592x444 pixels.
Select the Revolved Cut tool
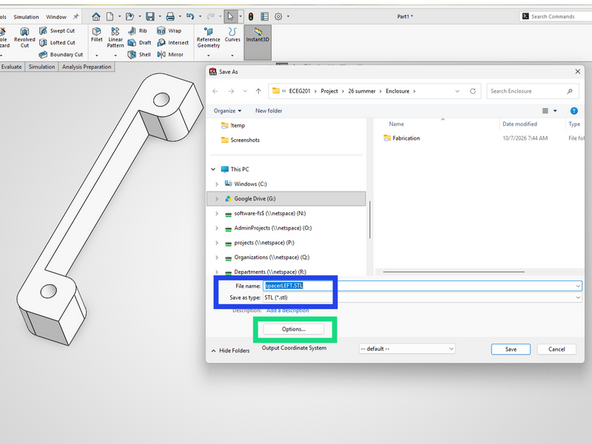coord(25,37)
